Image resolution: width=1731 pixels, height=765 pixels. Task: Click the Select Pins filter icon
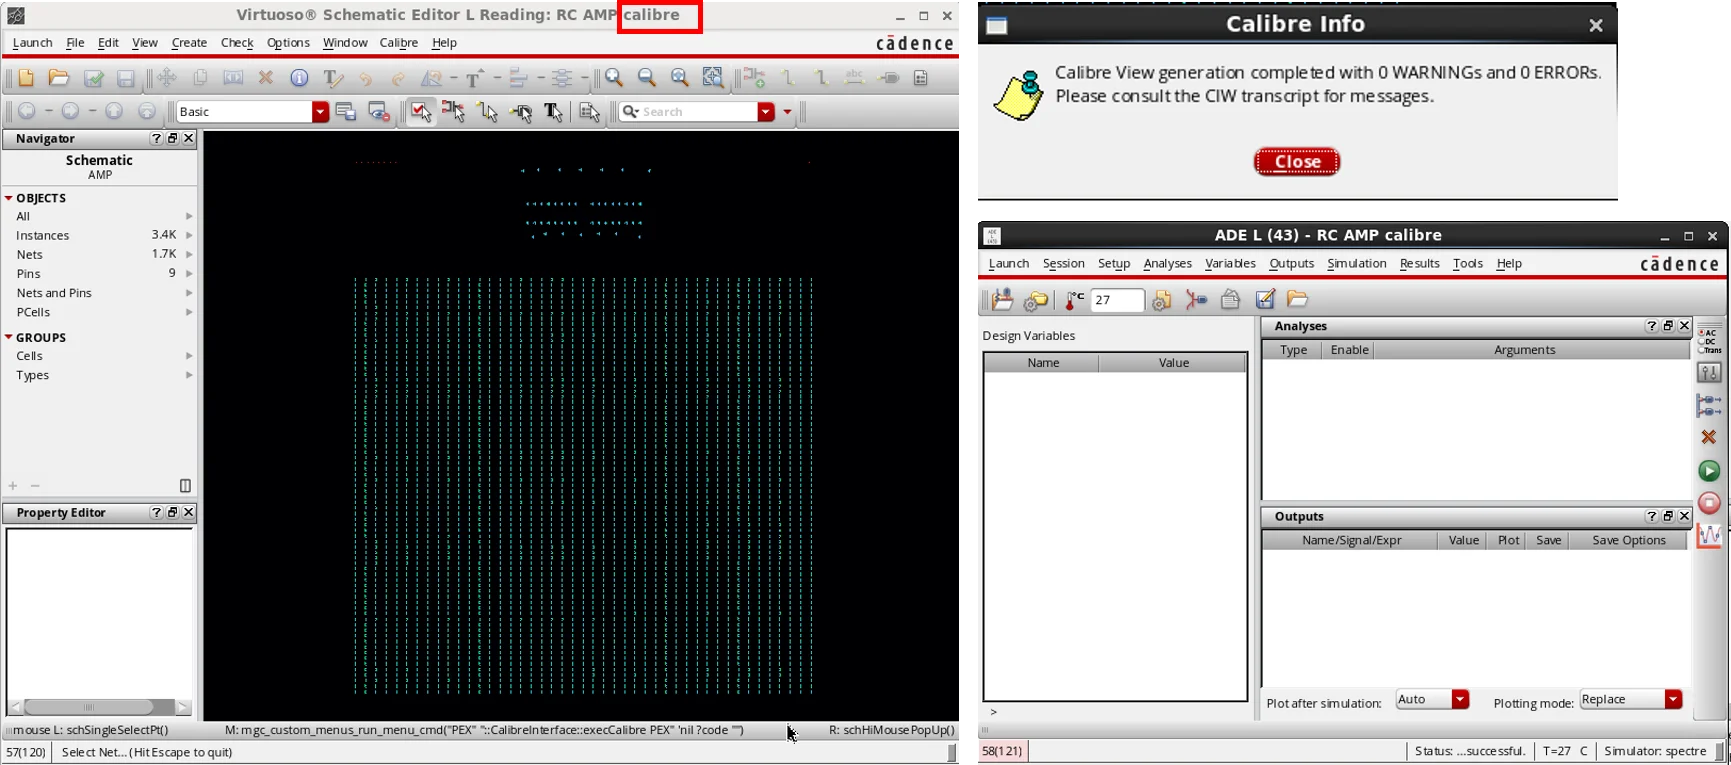click(x=521, y=112)
